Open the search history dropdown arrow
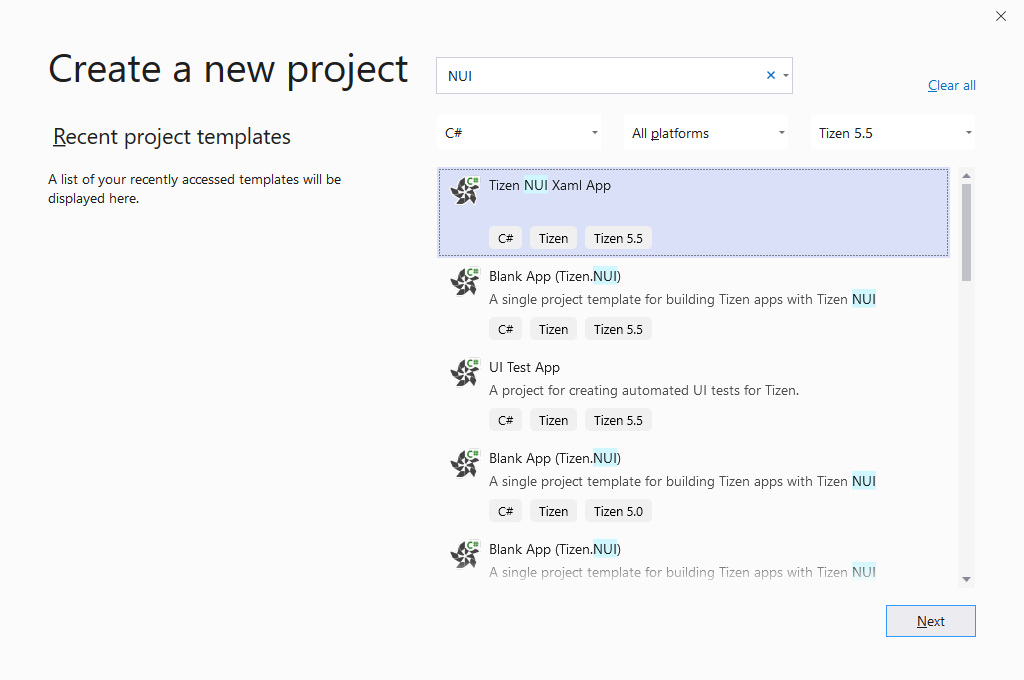This screenshot has width=1024, height=680. 786,75
